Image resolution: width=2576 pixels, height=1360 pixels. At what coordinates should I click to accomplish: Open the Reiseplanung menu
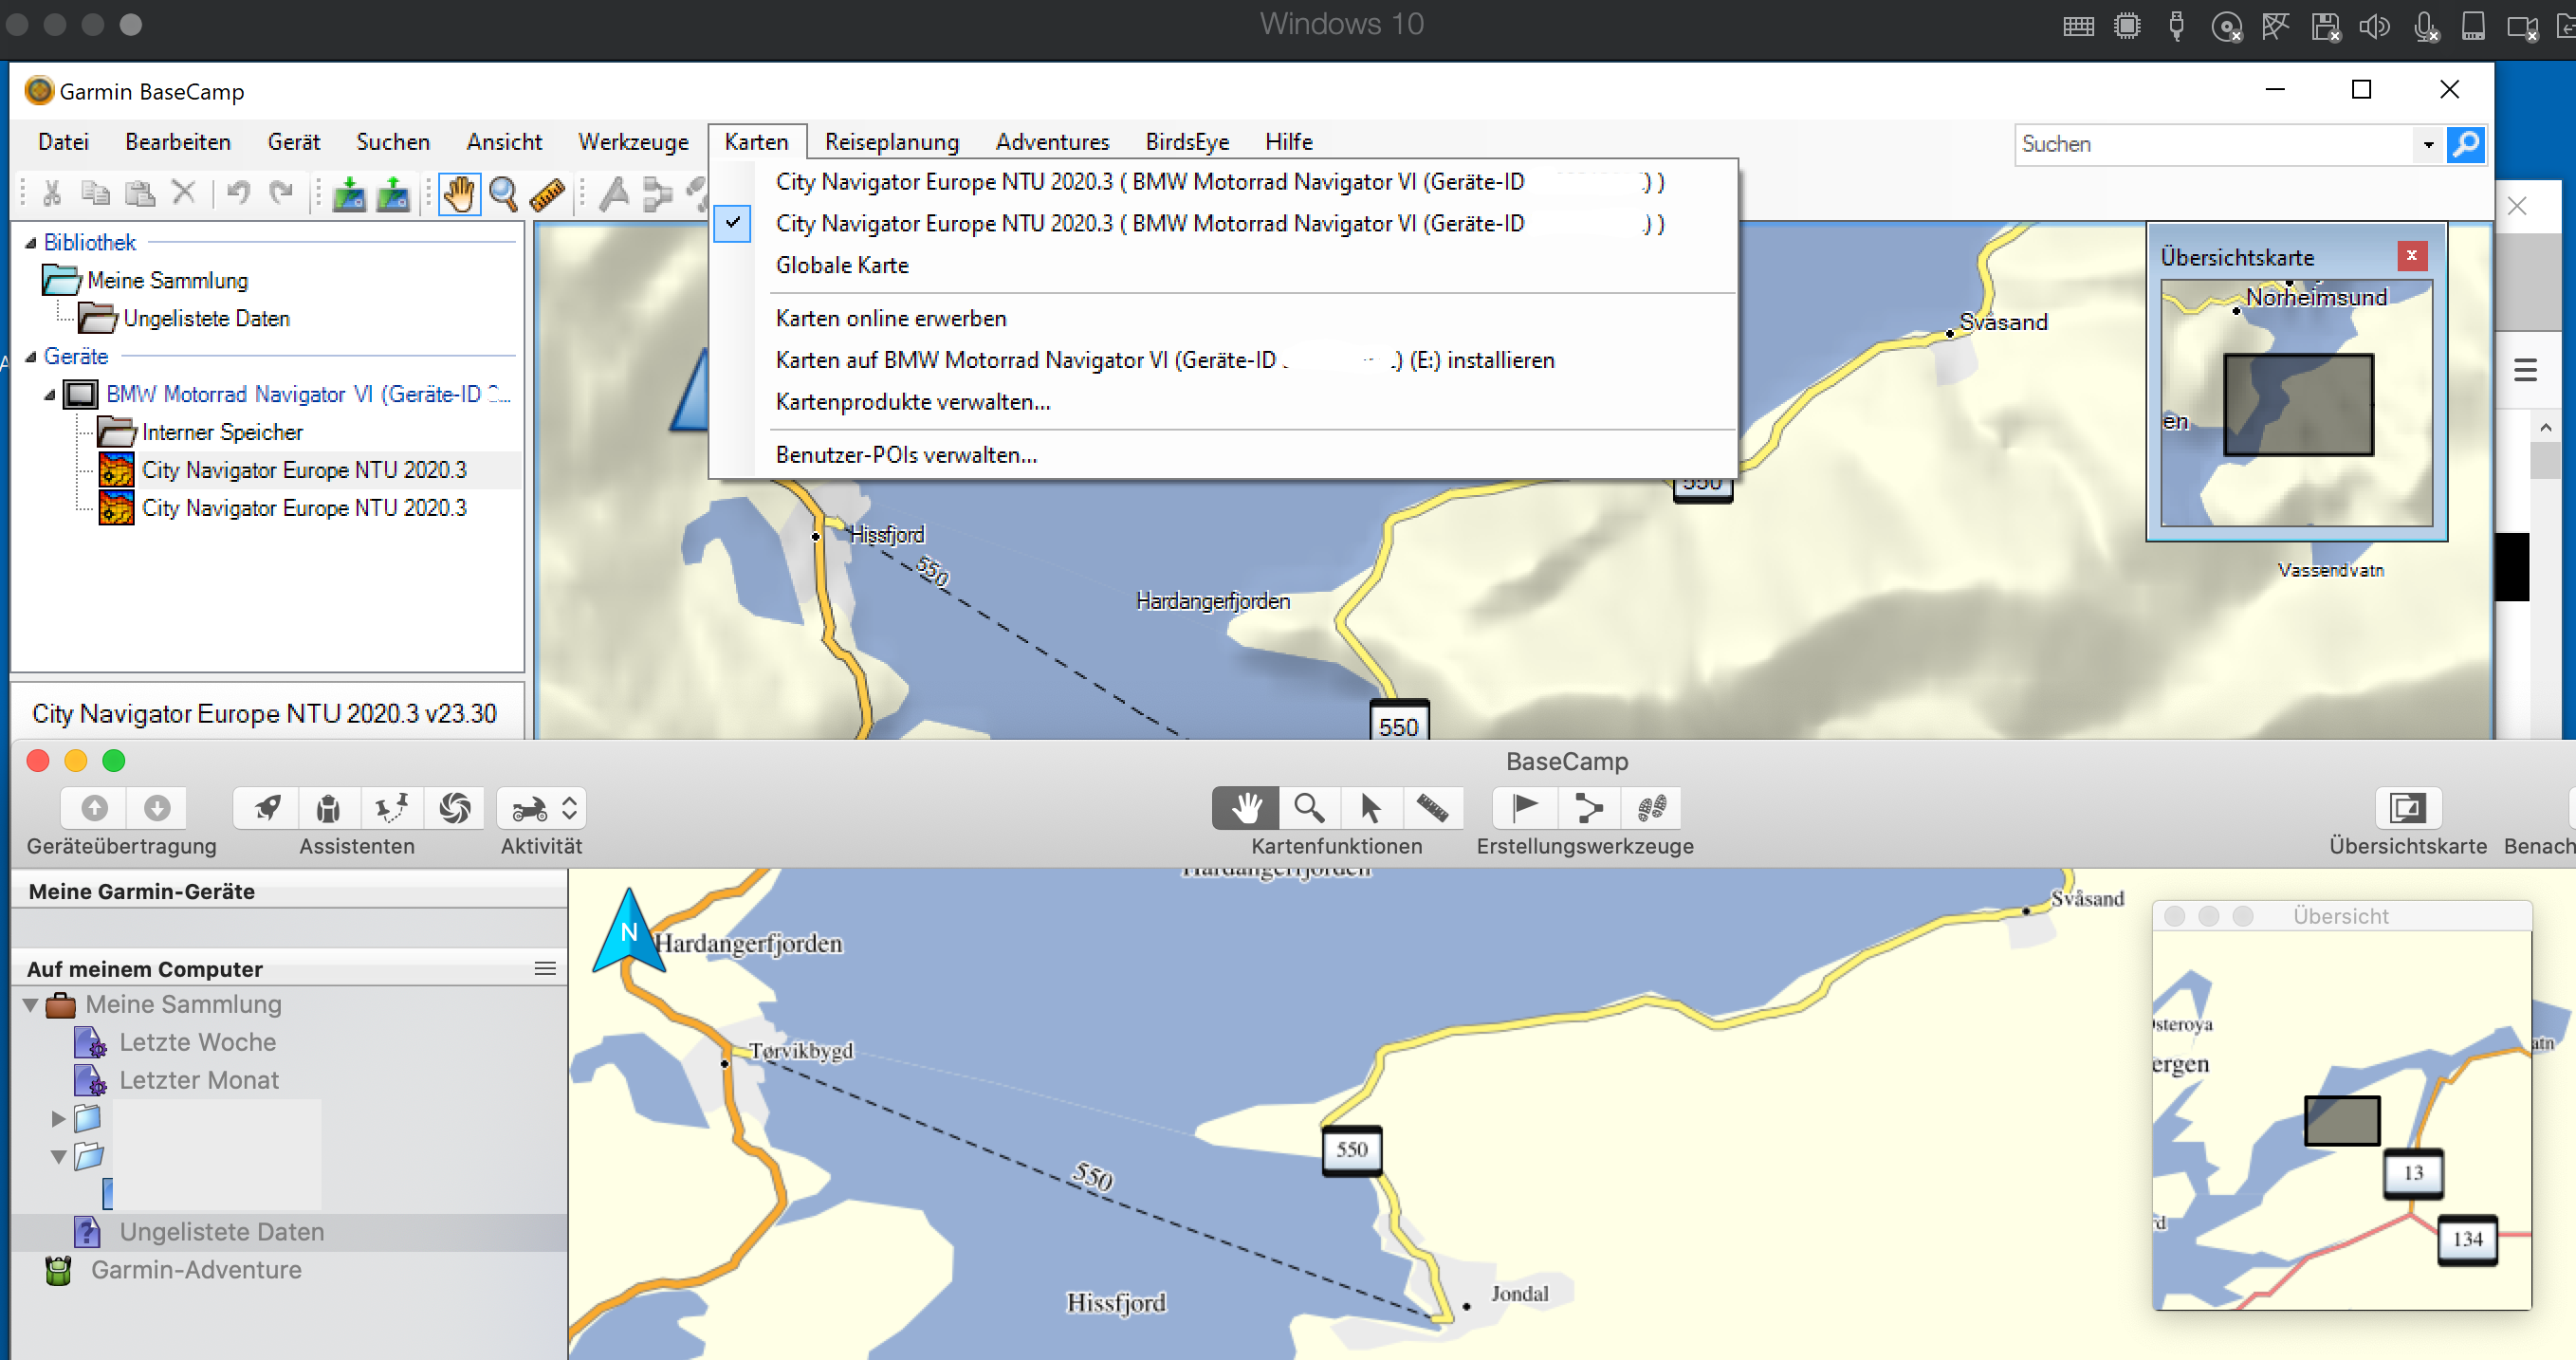(x=891, y=142)
